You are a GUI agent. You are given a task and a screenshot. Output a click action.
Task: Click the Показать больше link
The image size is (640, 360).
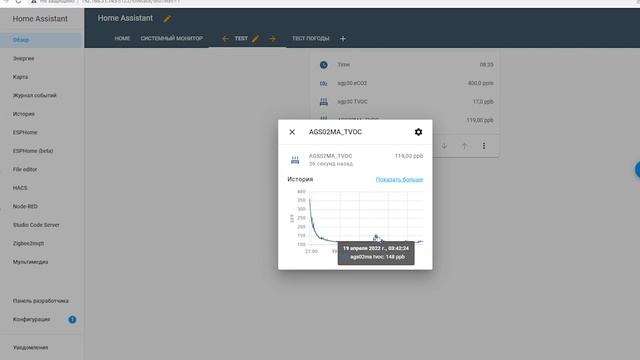tap(399, 179)
